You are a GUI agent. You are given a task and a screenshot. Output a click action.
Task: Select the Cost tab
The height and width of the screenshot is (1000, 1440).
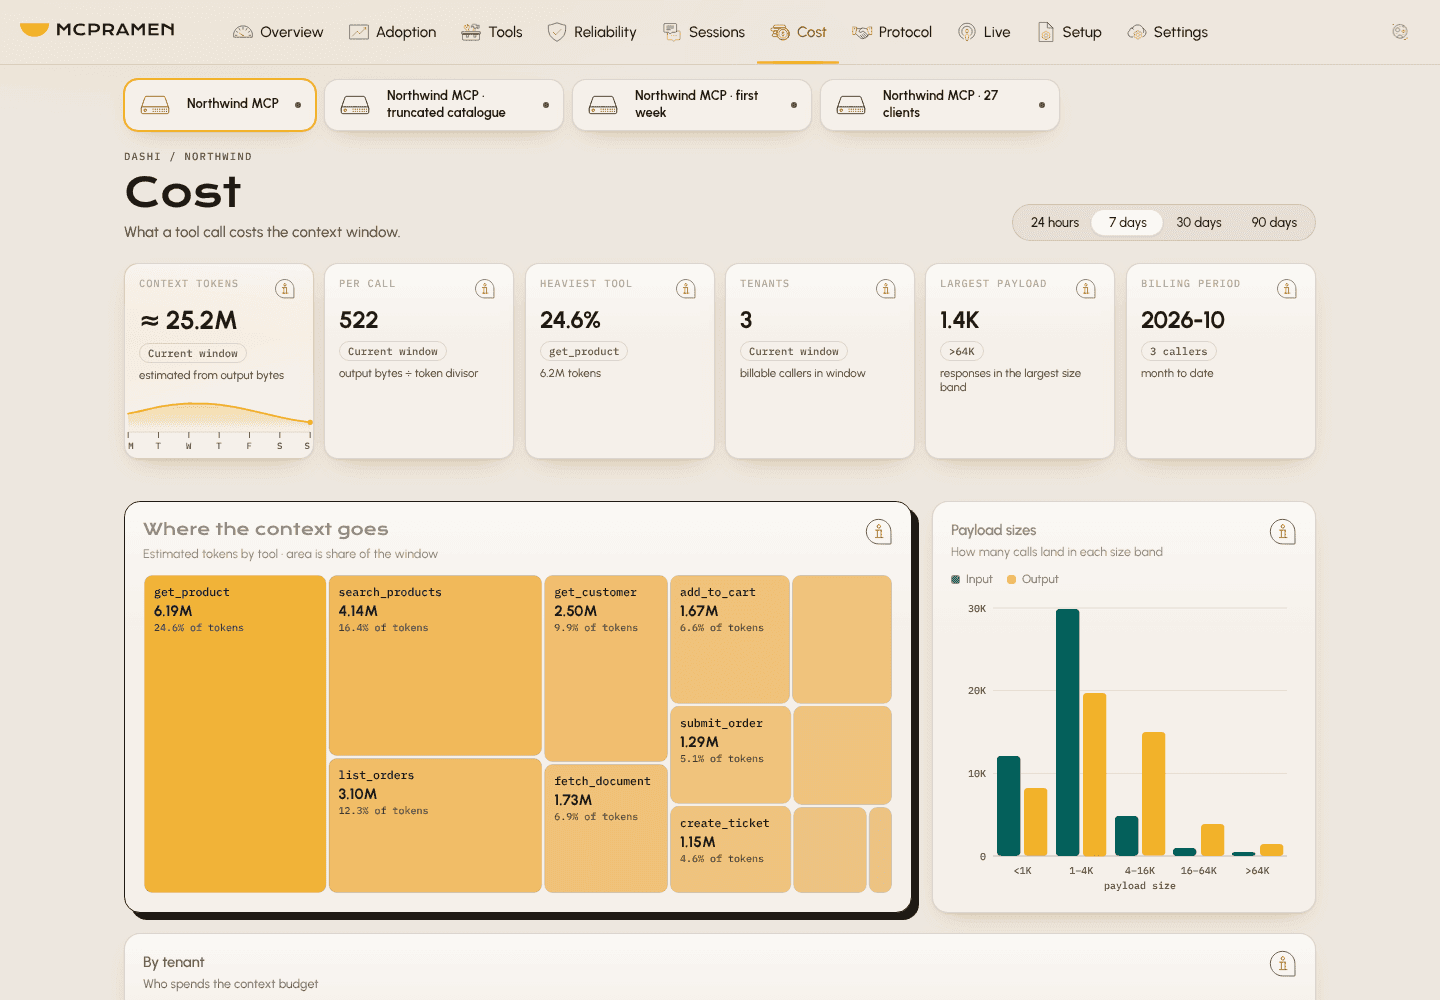(x=798, y=32)
